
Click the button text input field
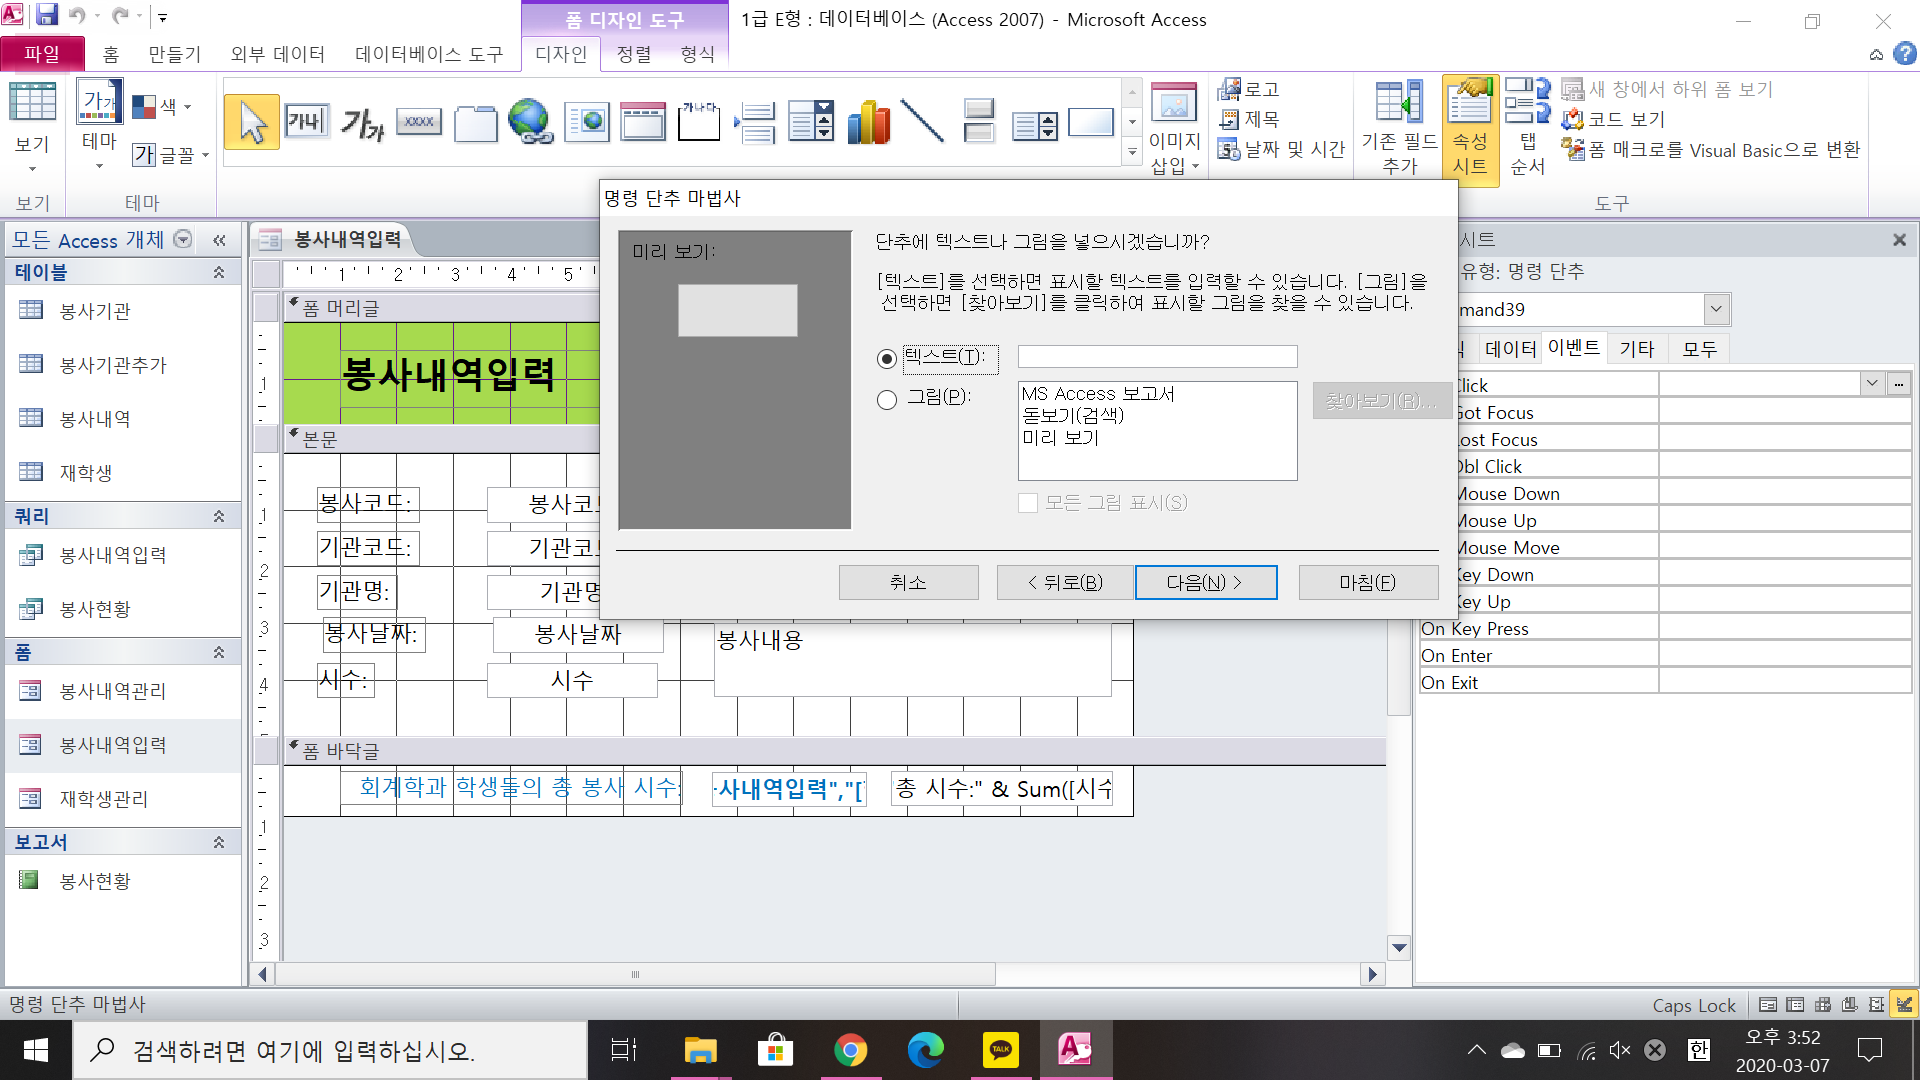coord(1157,357)
